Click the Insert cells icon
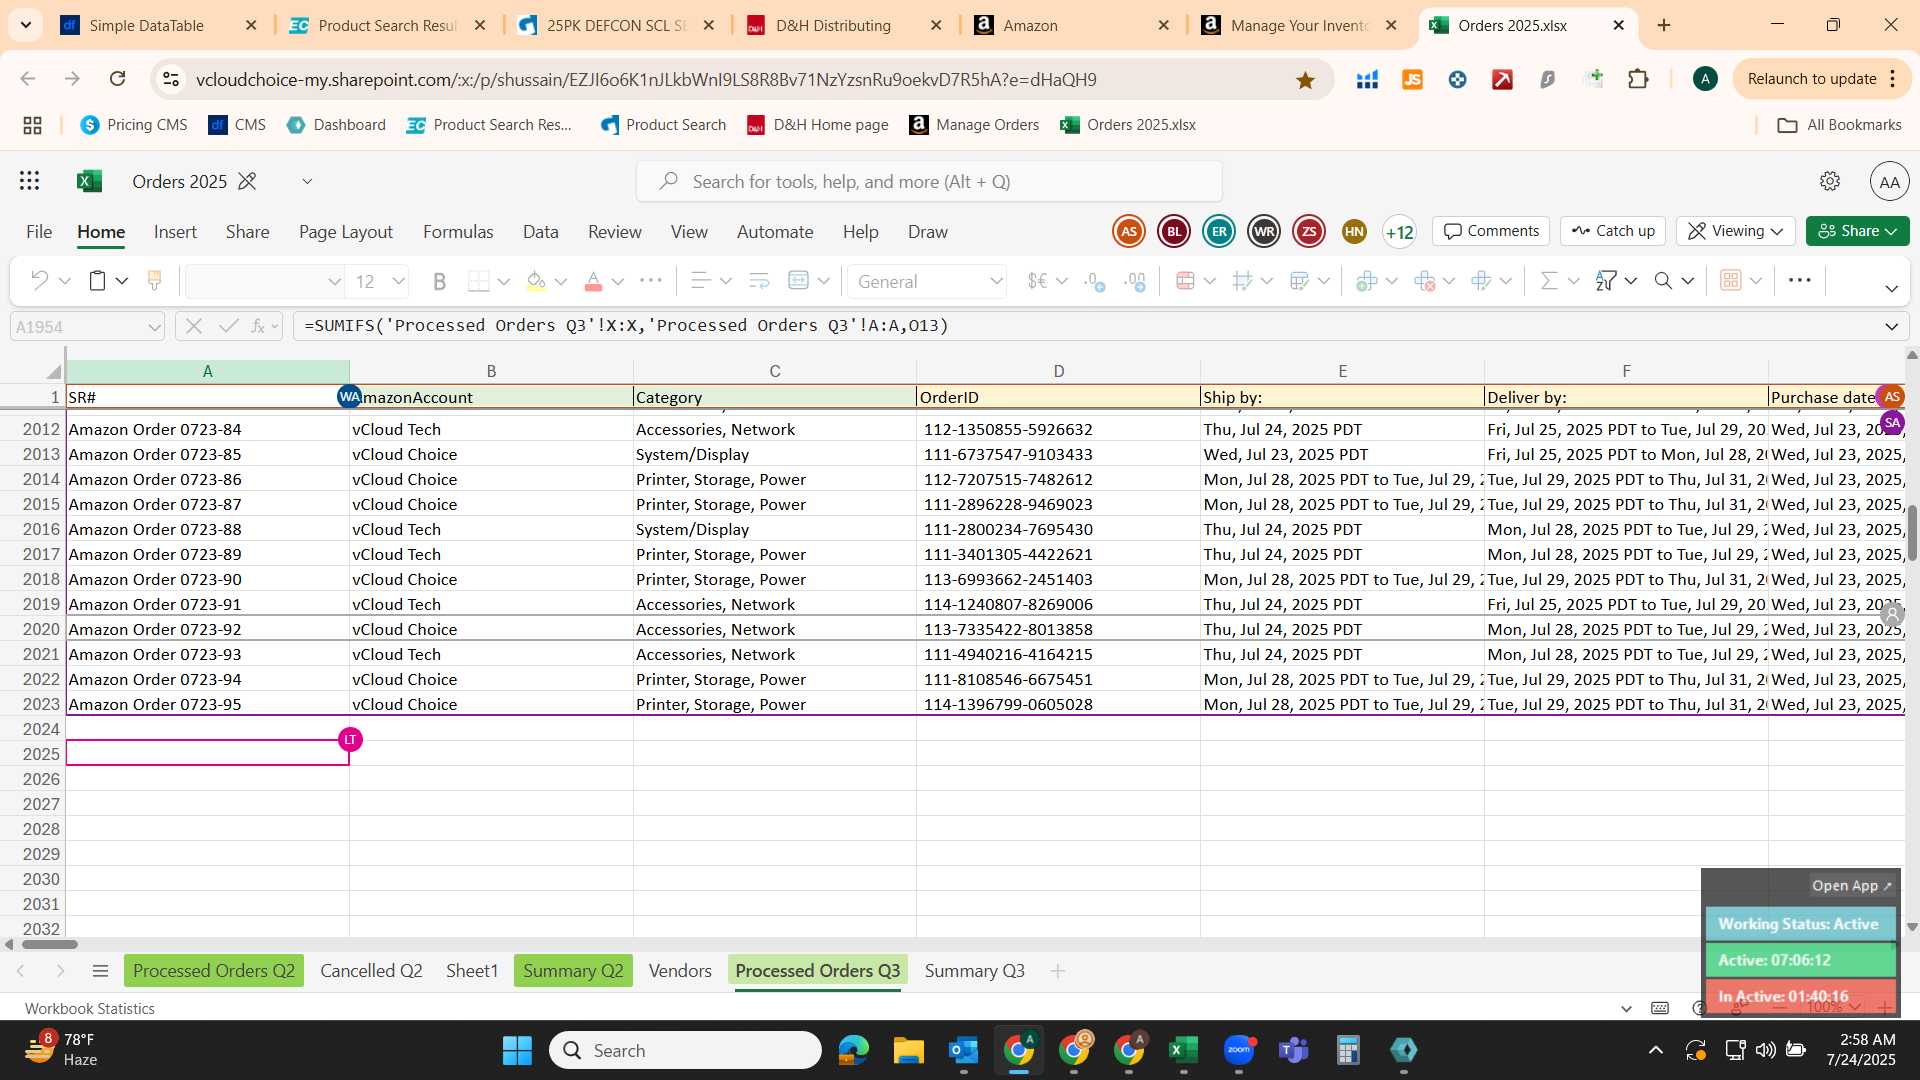 (1367, 281)
